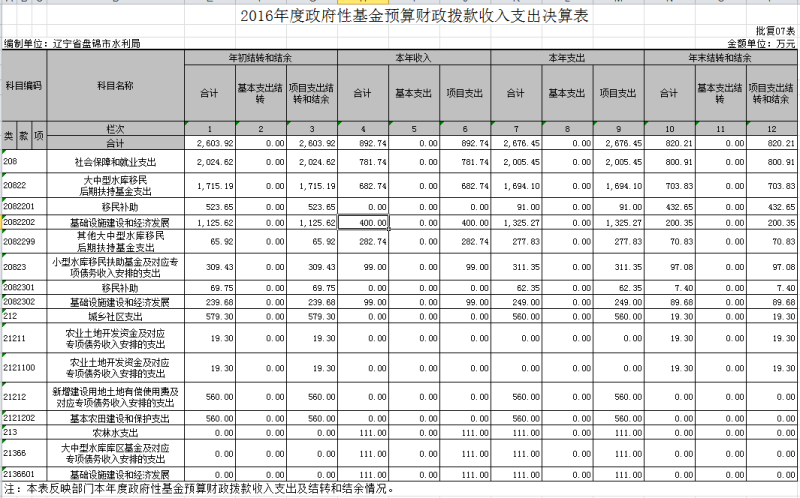Click 基础设施建设和经济发展 in row 2136601
The height and width of the screenshot is (498, 800).
(x=115, y=474)
